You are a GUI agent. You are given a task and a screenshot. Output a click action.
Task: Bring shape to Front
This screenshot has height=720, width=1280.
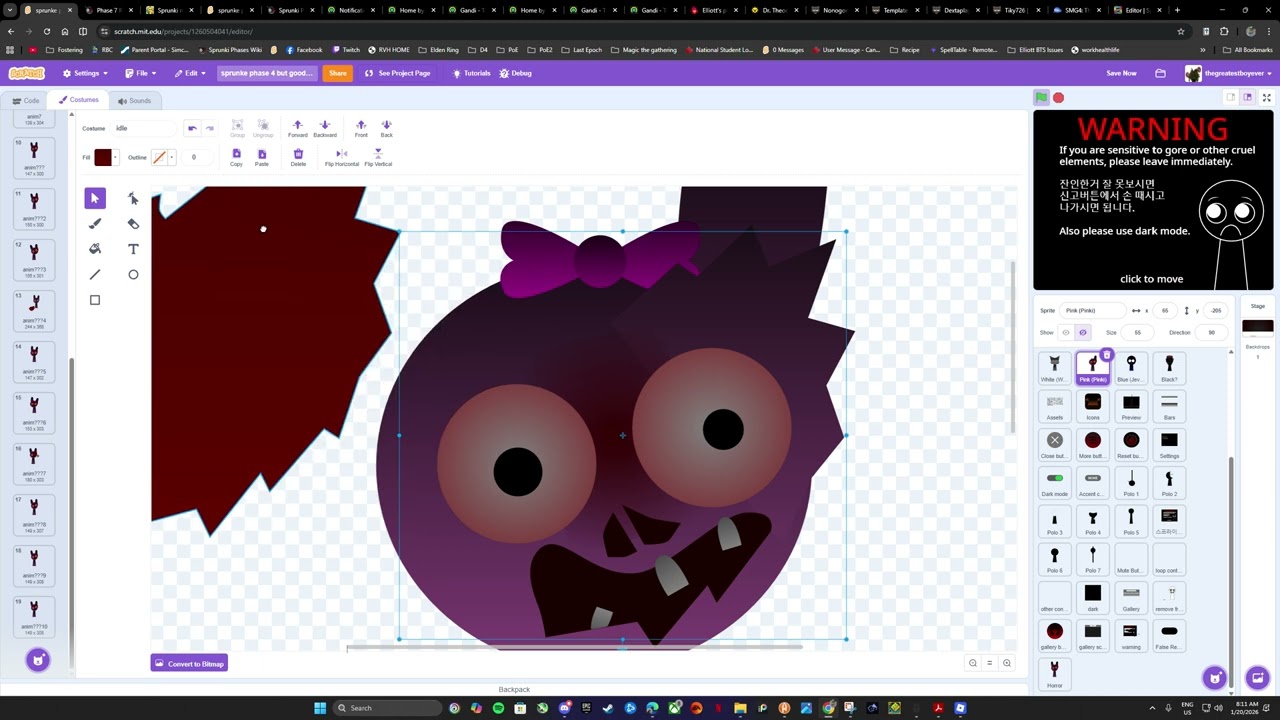pyautogui.click(x=361, y=128)
